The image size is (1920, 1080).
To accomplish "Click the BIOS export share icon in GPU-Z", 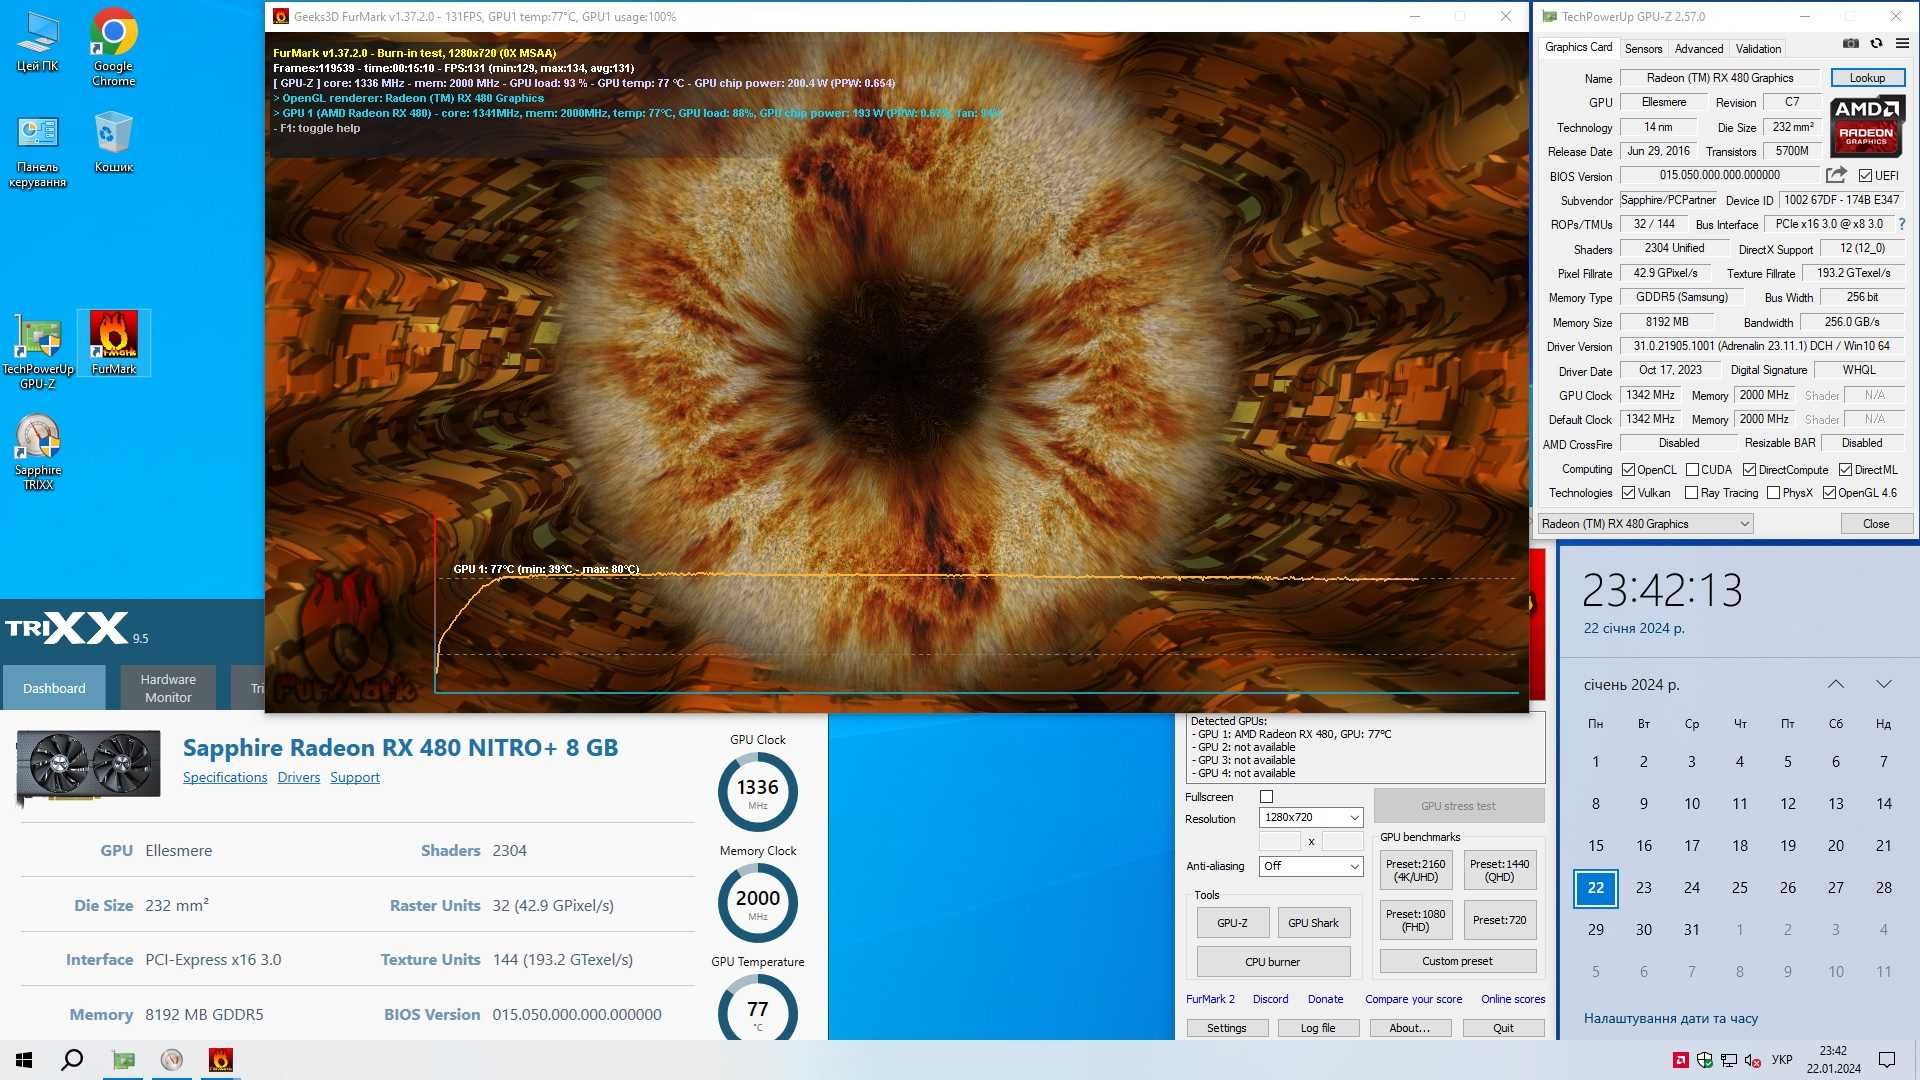I will pos(1836,175).
